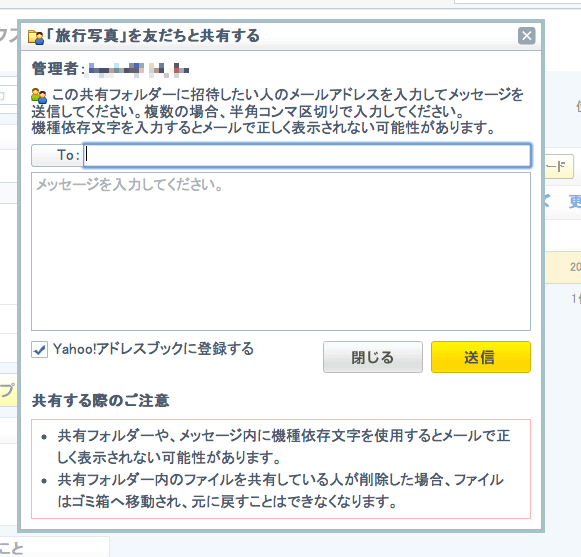
Task: Click the blurred administrator name after 管理者
Action: (x=139, y=69)
